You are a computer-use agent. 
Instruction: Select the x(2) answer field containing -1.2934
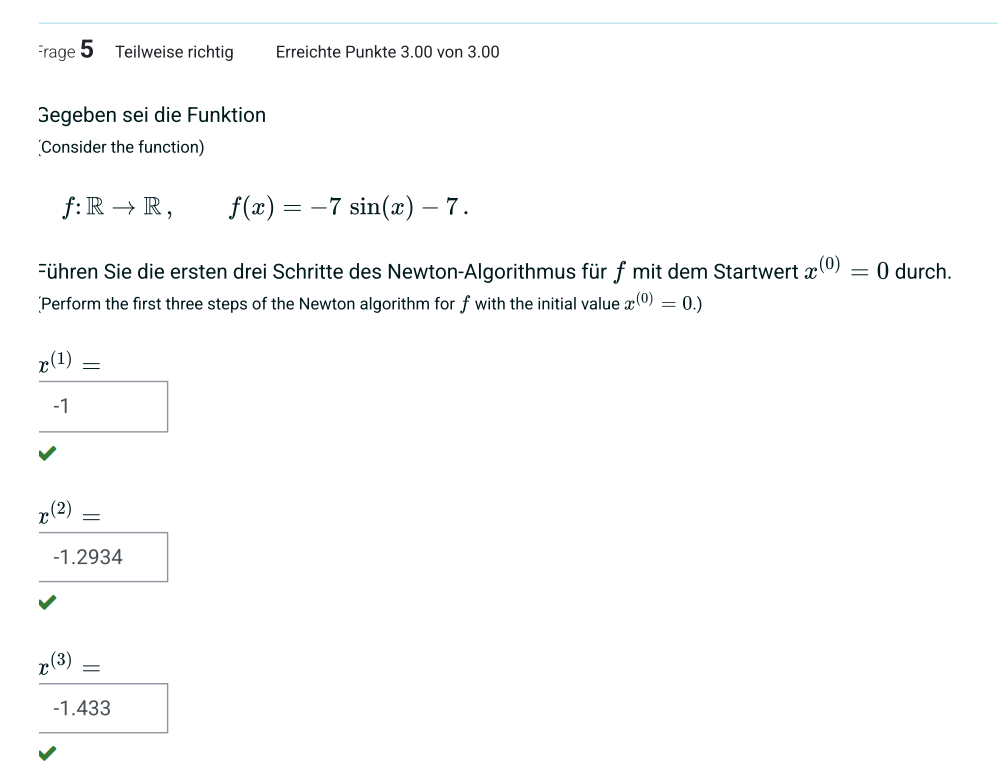coord(103,557)
